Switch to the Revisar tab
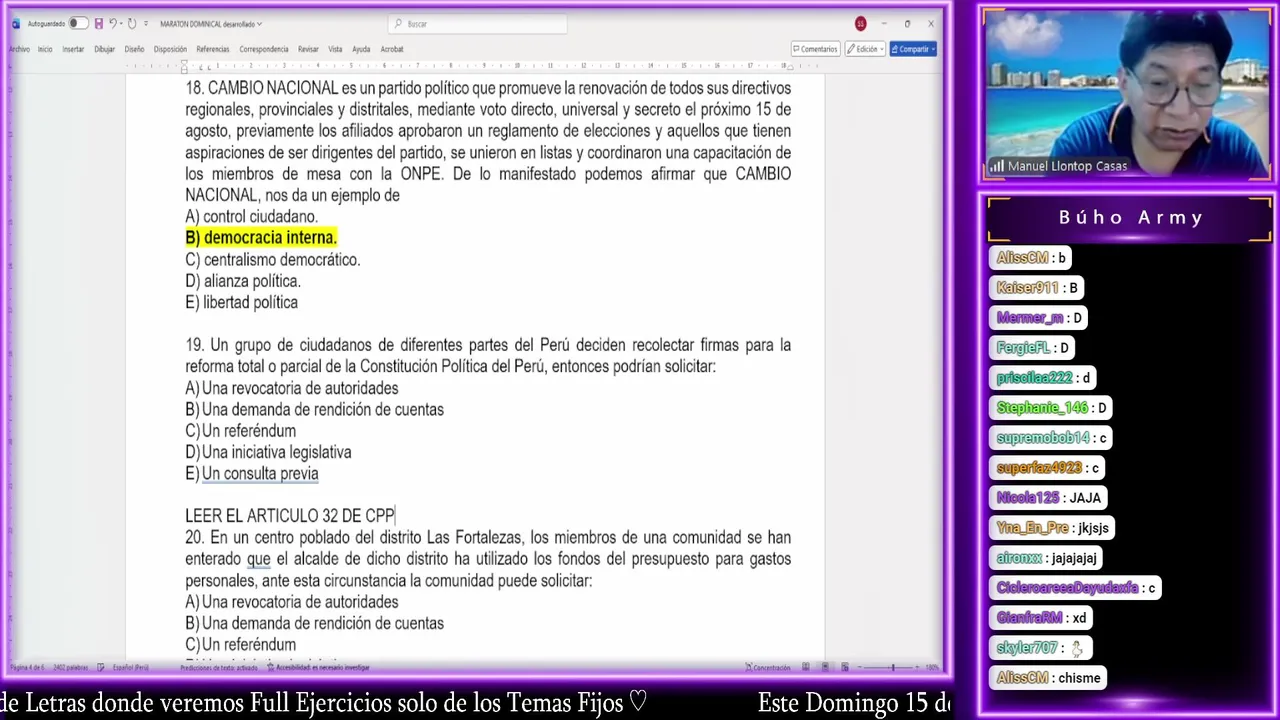 click(x=308, y=49)
